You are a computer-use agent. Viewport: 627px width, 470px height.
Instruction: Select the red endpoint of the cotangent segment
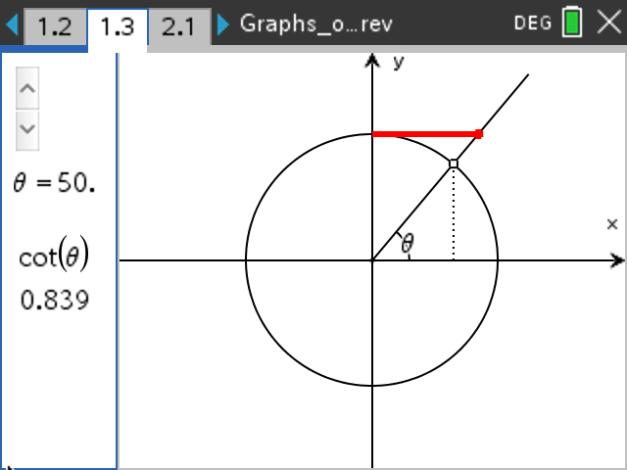(x=479, y=133)
